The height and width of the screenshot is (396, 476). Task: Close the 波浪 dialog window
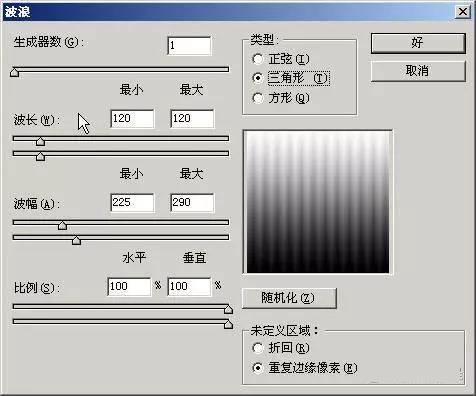click(463, 12)
